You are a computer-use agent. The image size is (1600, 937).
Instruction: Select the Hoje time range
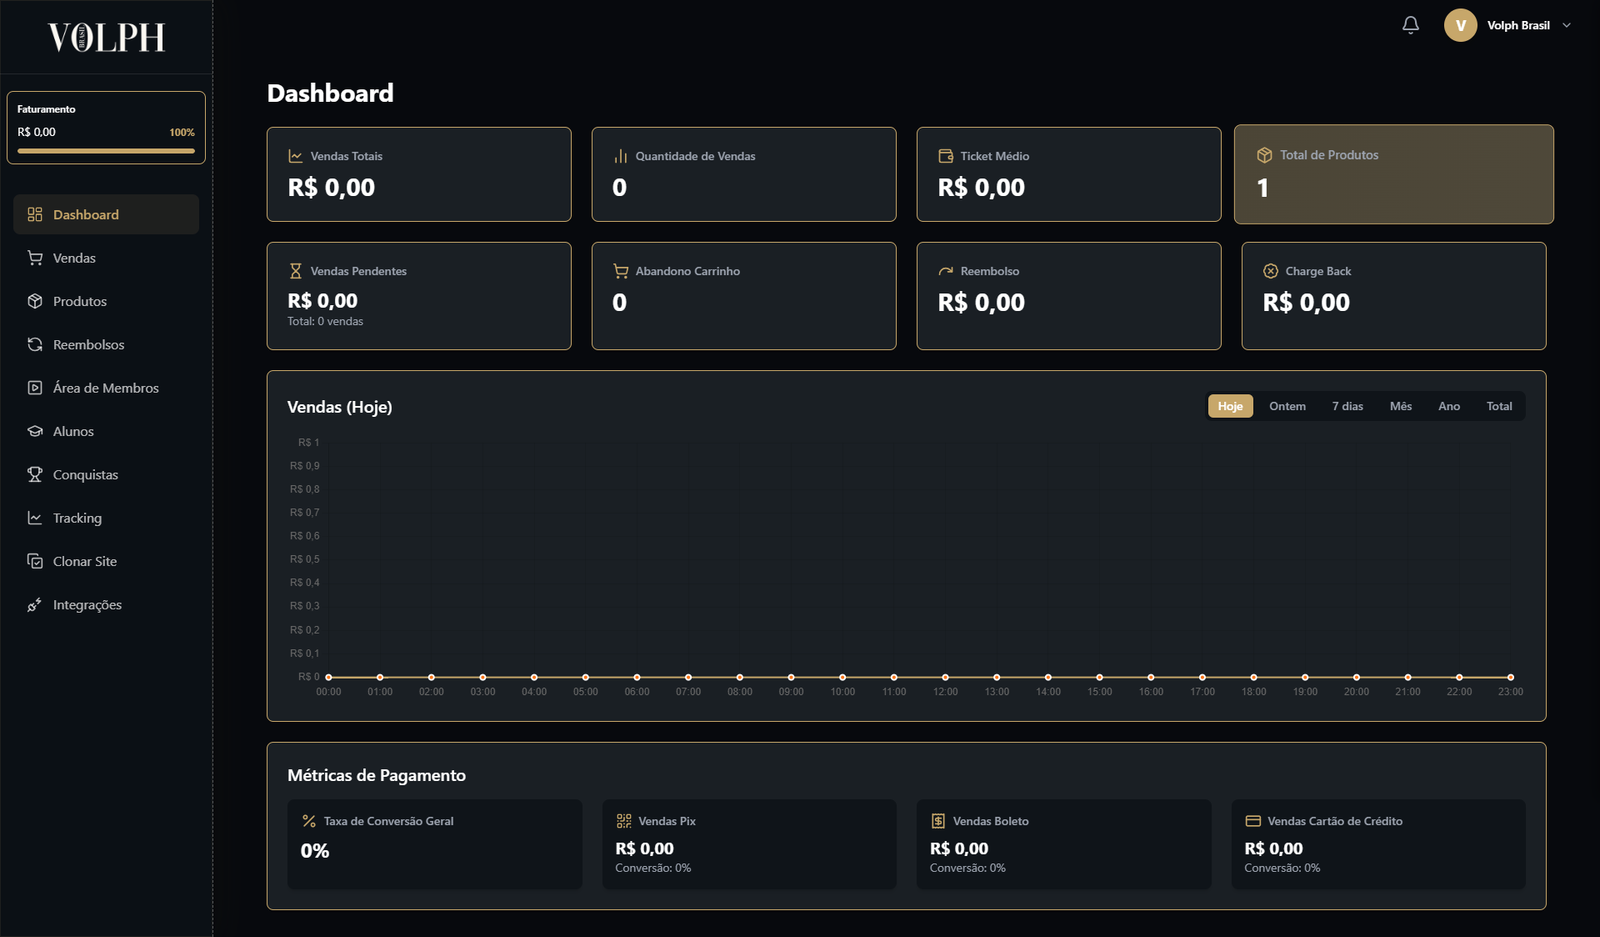tap(1230, 406)
